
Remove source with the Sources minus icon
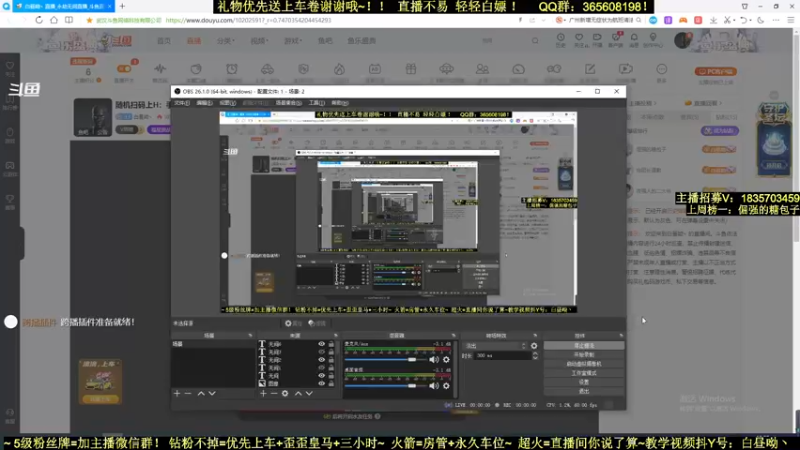tap(274, 393)
